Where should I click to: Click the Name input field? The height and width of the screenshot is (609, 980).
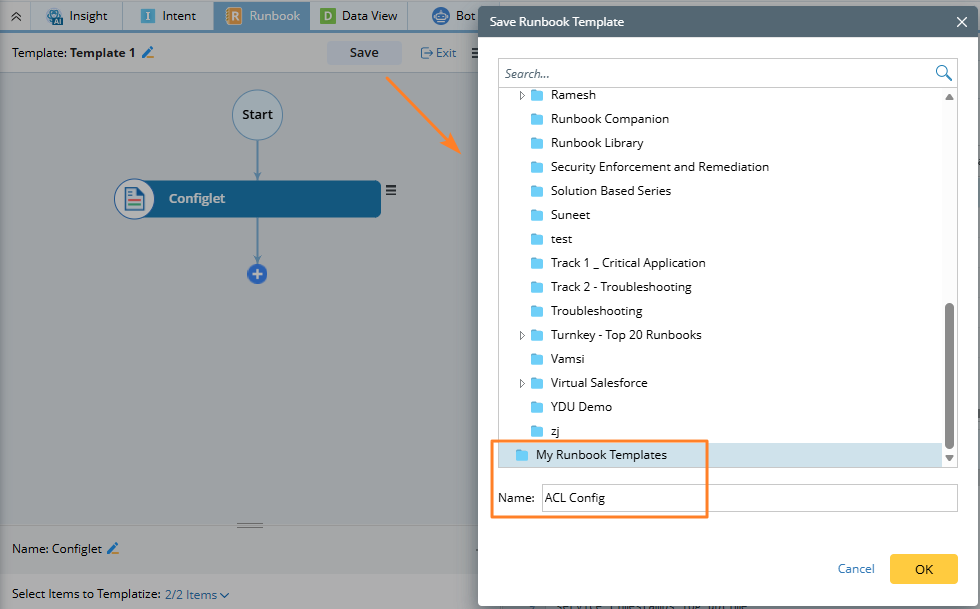point(749,498)
